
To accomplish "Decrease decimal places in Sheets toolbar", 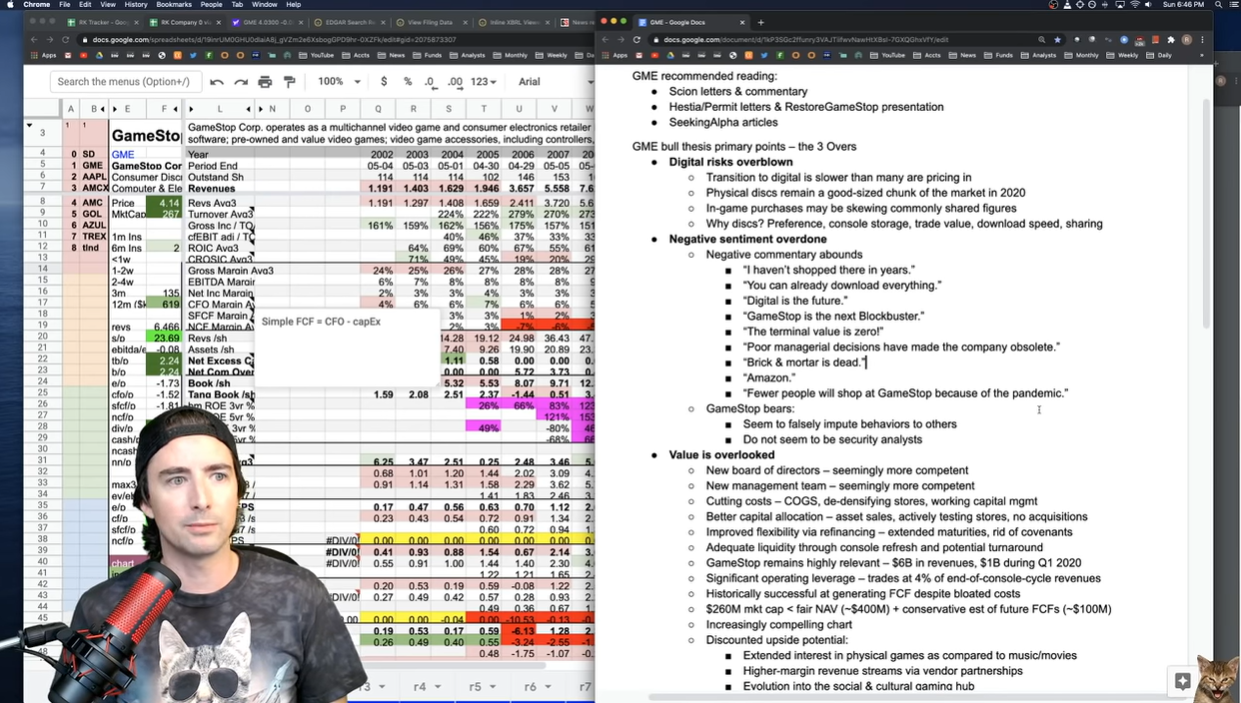I will coord(430,82).
